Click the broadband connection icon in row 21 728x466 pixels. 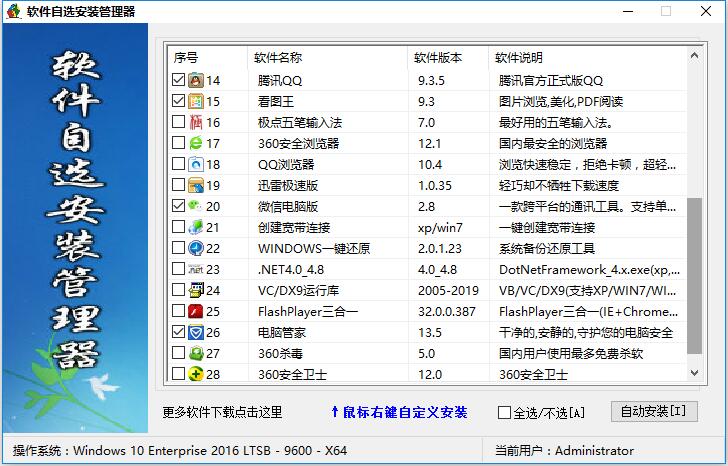[x=196, y=227]
